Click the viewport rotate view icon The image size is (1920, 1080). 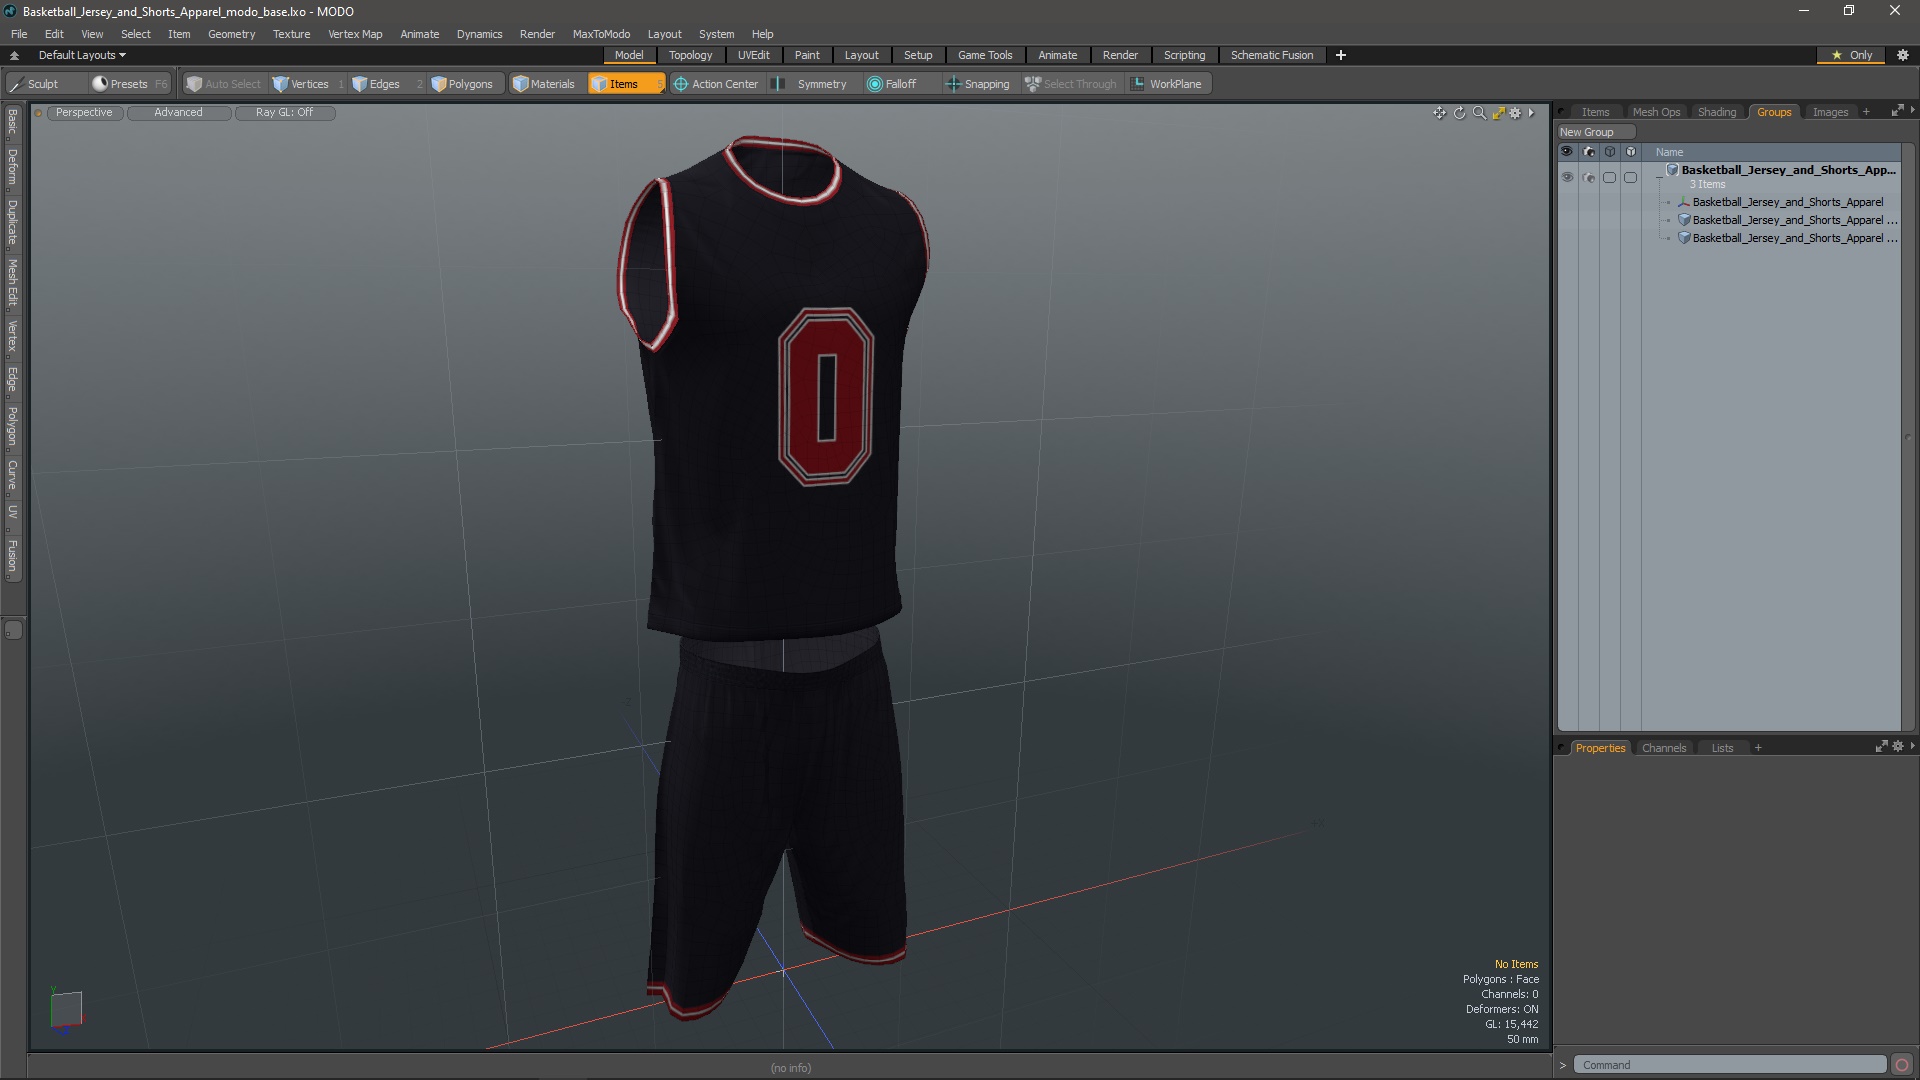[1459, 113]
